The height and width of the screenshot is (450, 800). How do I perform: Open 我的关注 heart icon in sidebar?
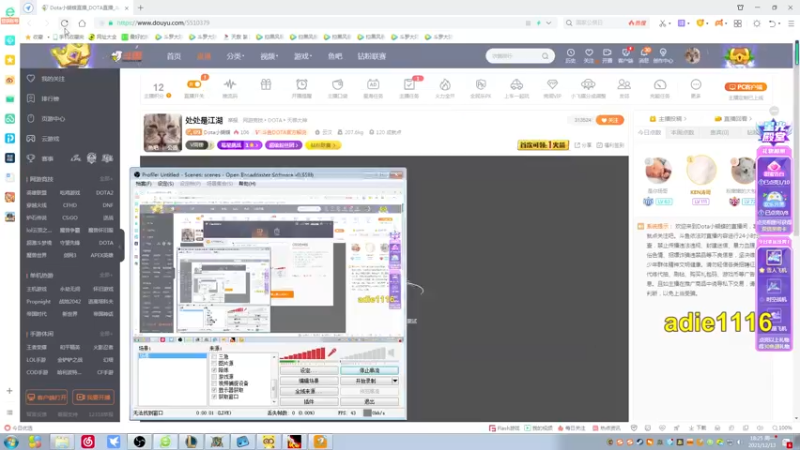click(x=31, y=79)
